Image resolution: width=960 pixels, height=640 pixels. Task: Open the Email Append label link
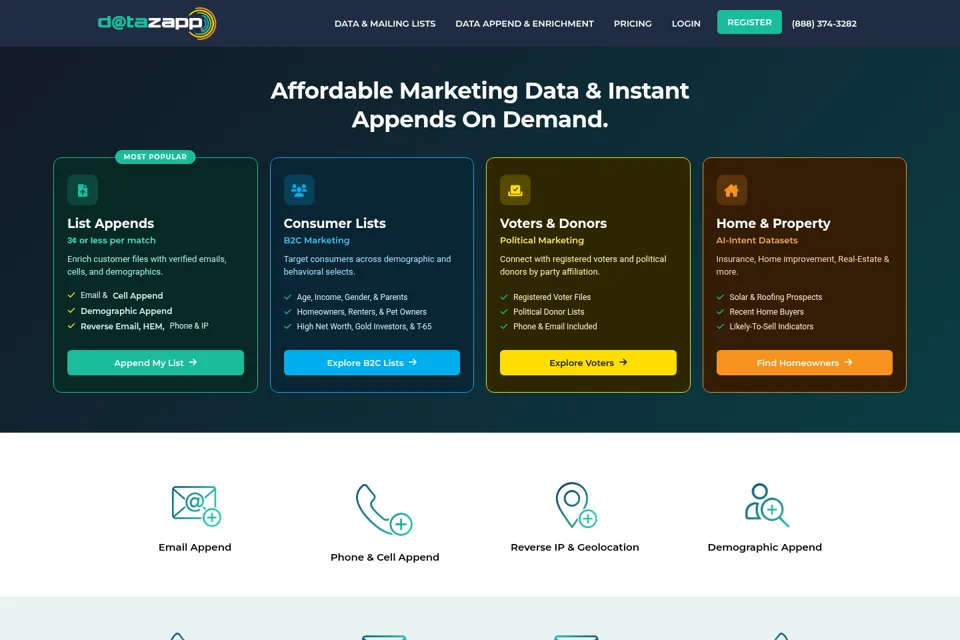[195, 547]
